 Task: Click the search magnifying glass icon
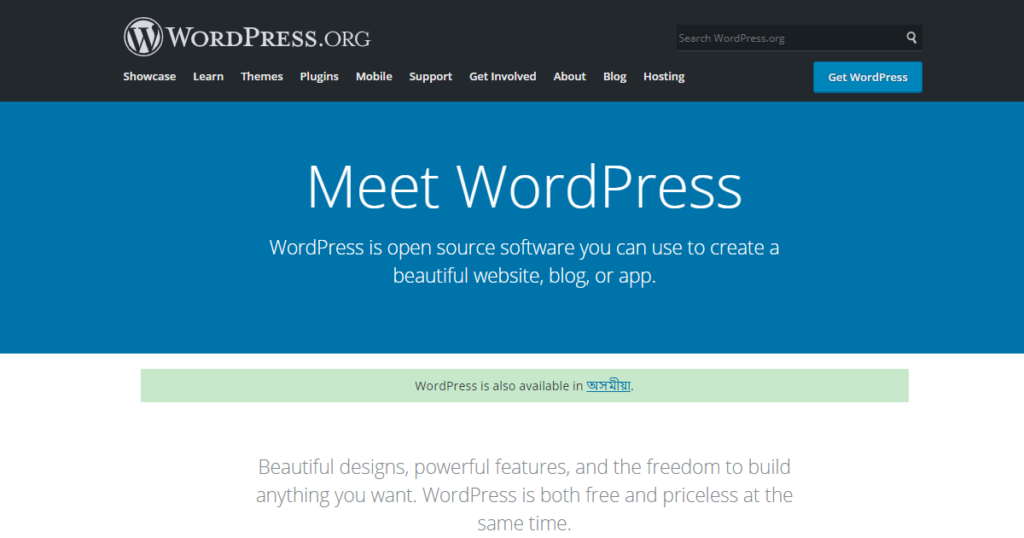coord(911,38)
